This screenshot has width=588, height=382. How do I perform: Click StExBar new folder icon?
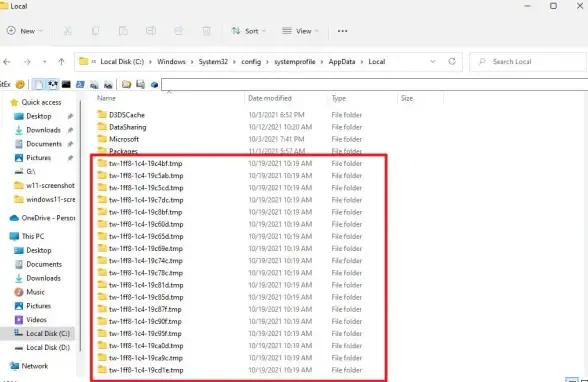126,84
